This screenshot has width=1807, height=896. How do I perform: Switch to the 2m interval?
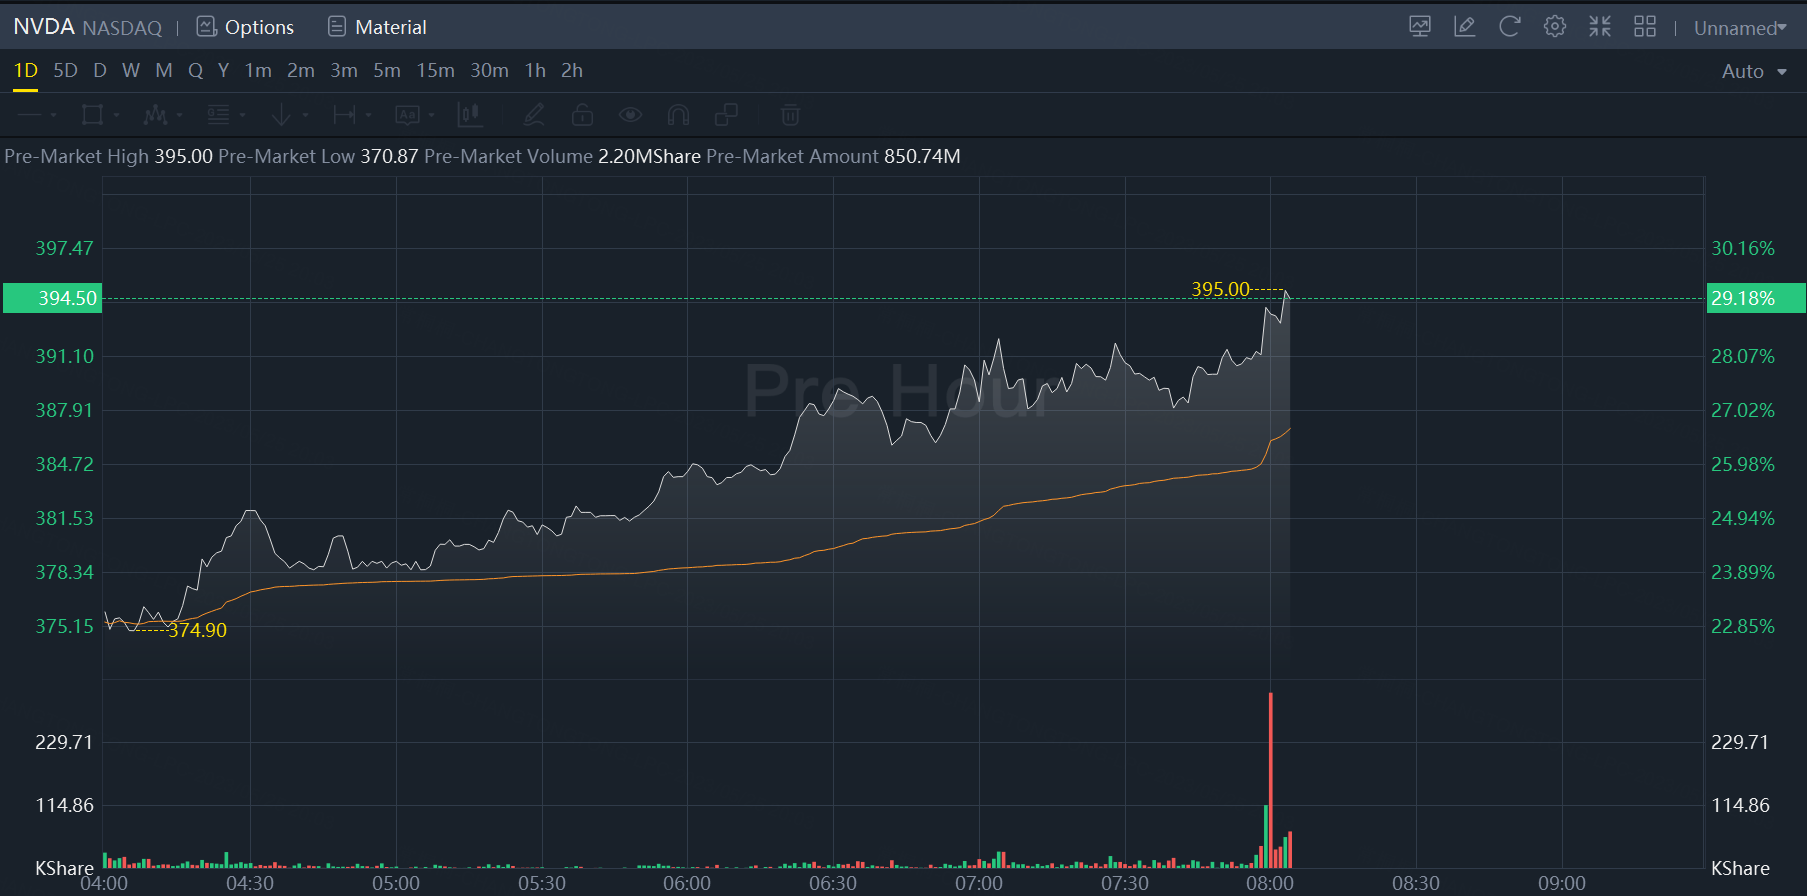[301, 71]
